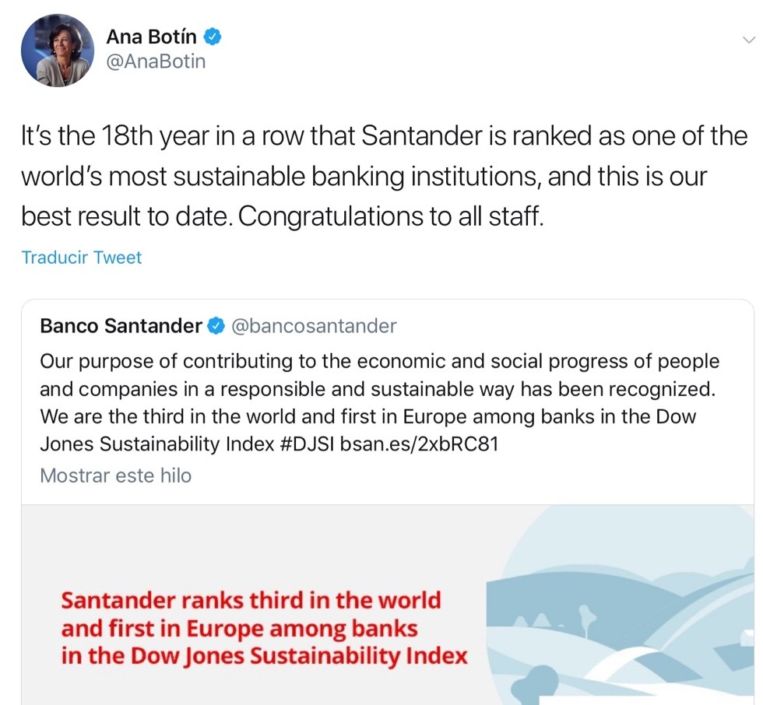The width and height of the screenshot is (763, 705).
Task: Open Ana Botín's profile picture
Action: (56, 52)
